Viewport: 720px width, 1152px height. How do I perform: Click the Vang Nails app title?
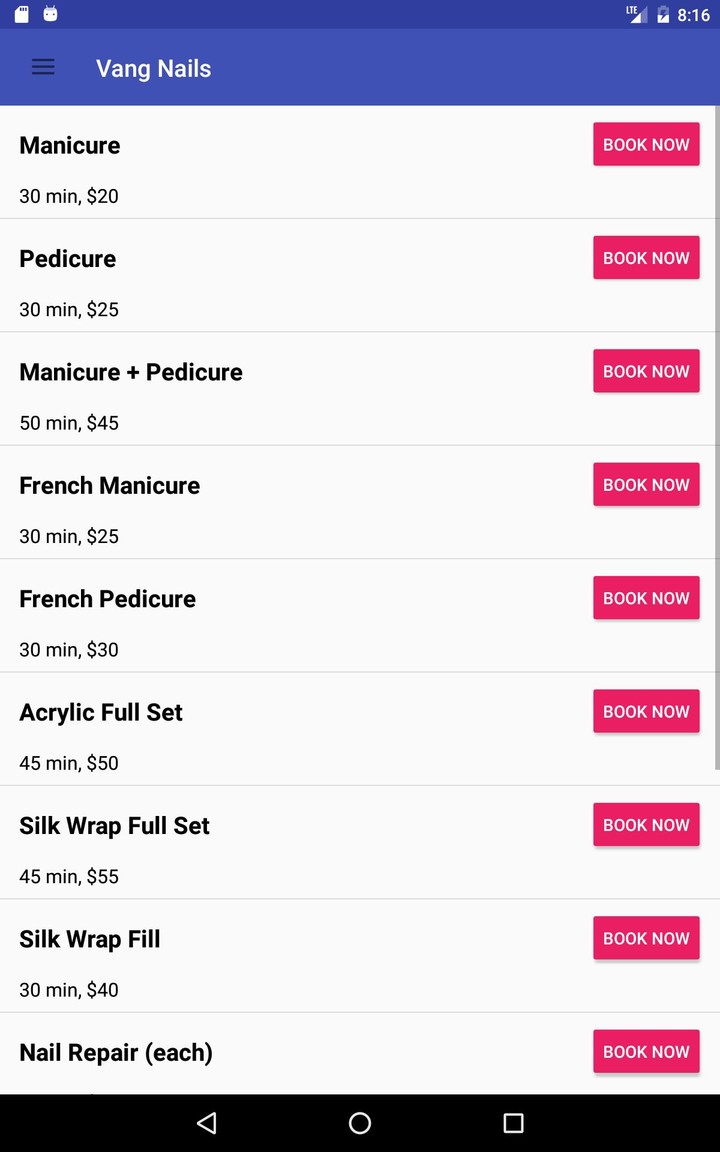153,68
